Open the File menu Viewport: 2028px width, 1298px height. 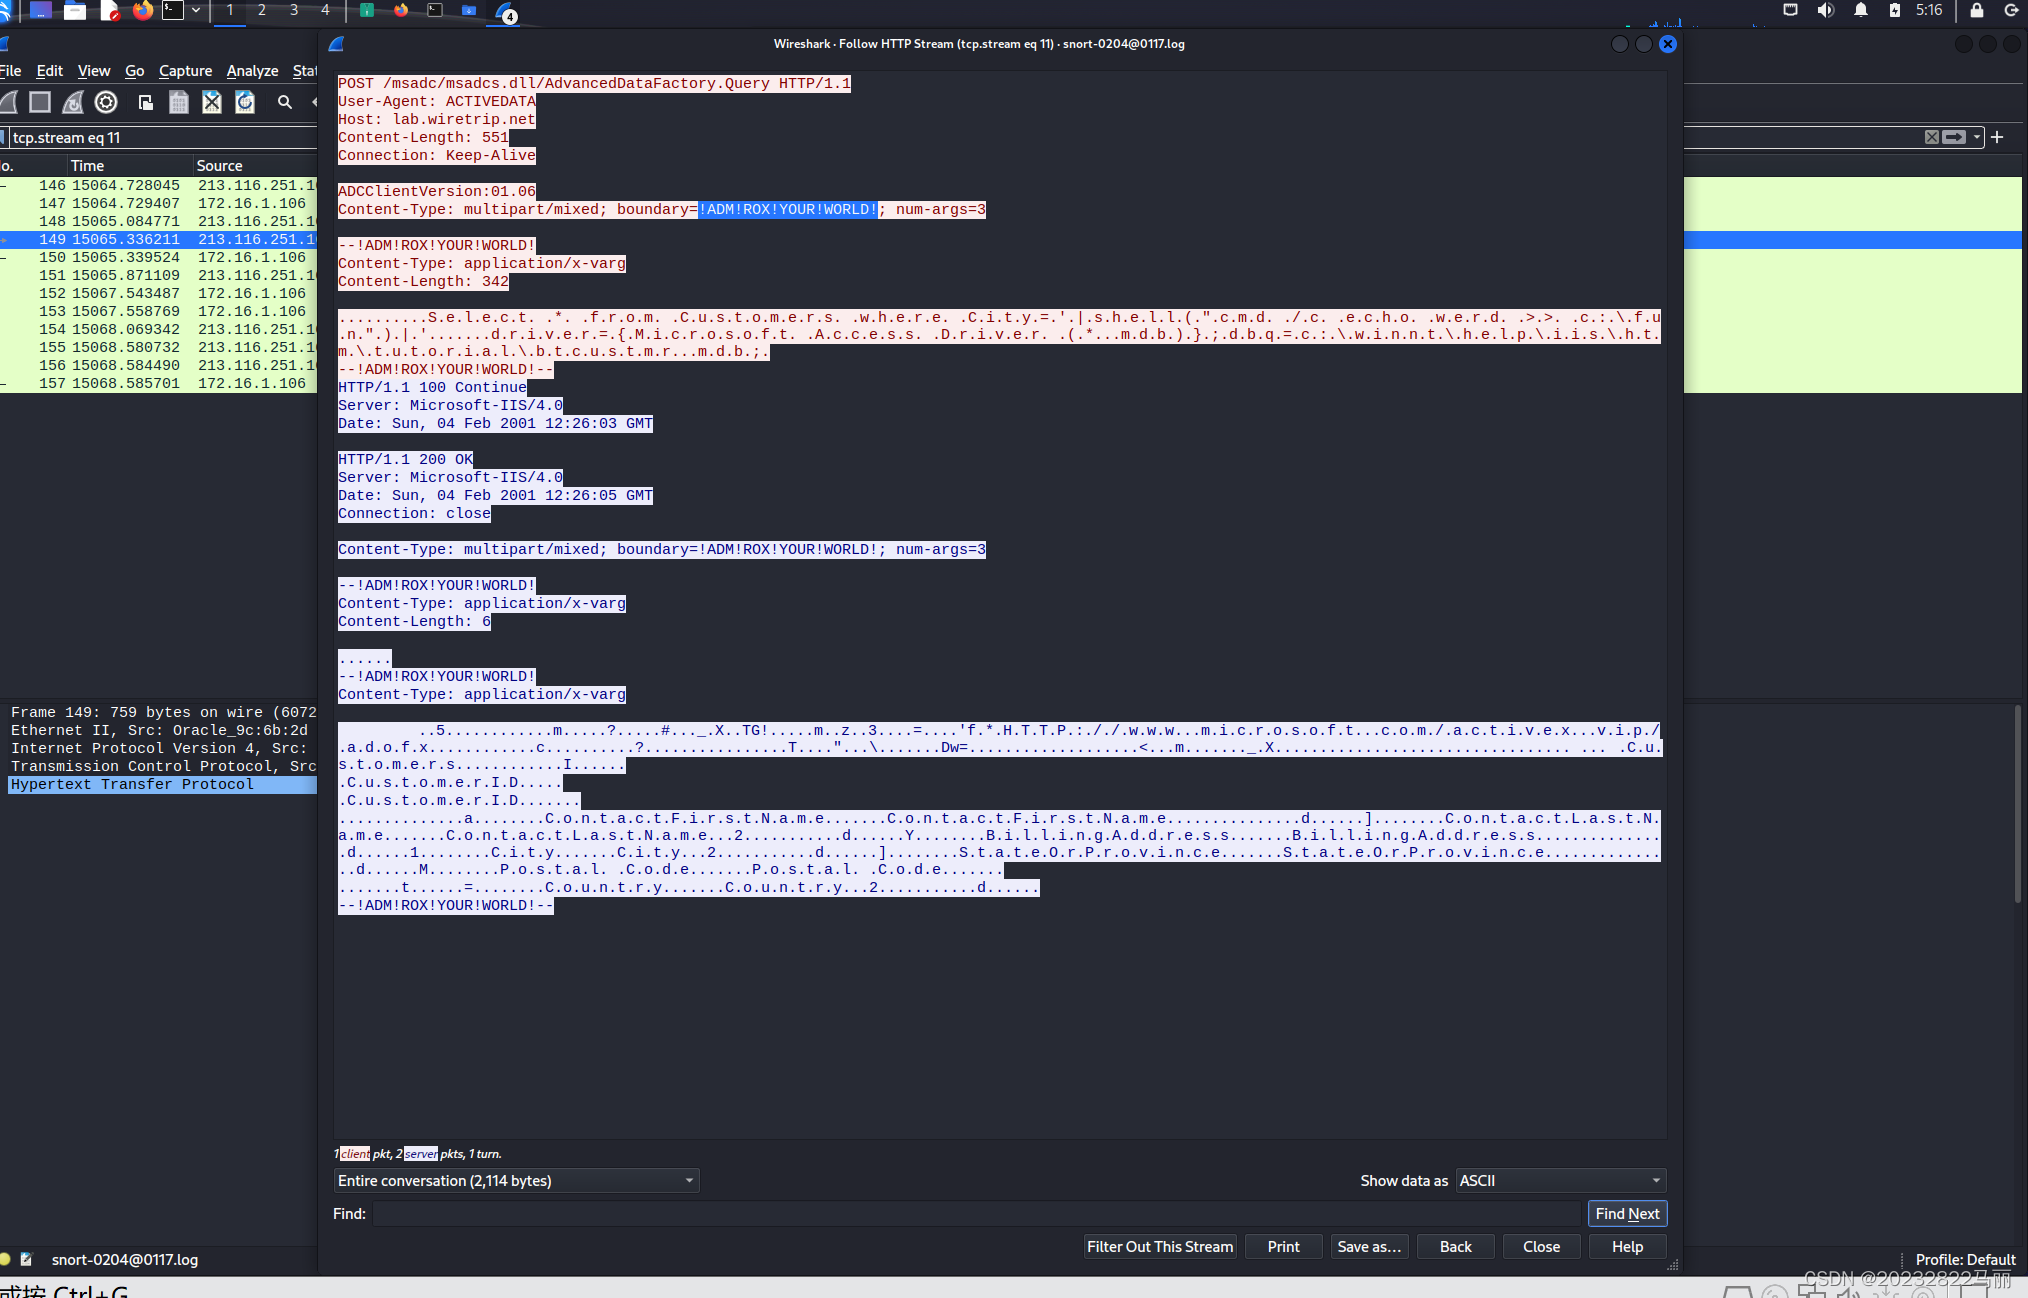tap(11, 71)
